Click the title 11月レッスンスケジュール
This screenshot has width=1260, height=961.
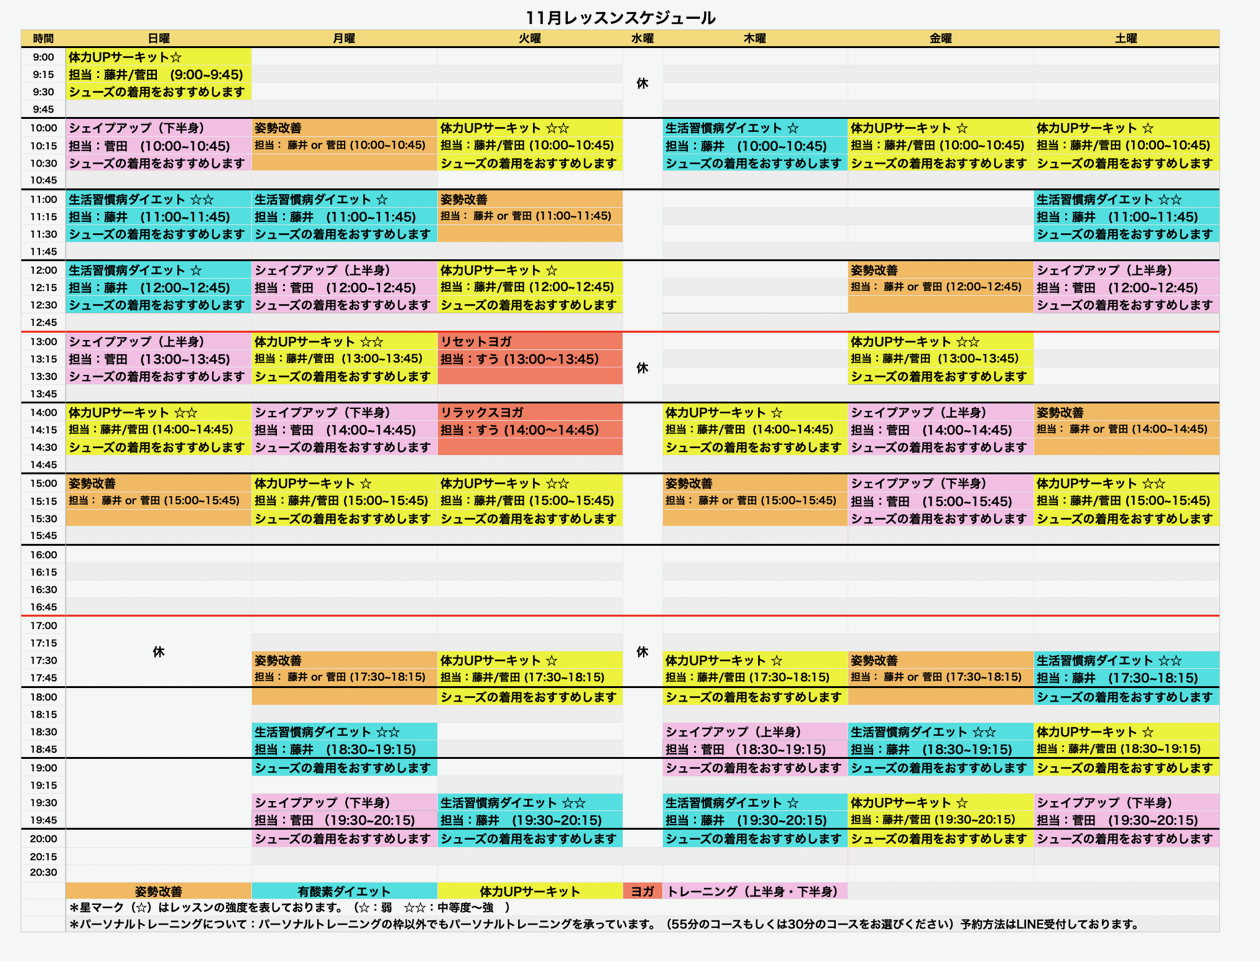point(620,17)
